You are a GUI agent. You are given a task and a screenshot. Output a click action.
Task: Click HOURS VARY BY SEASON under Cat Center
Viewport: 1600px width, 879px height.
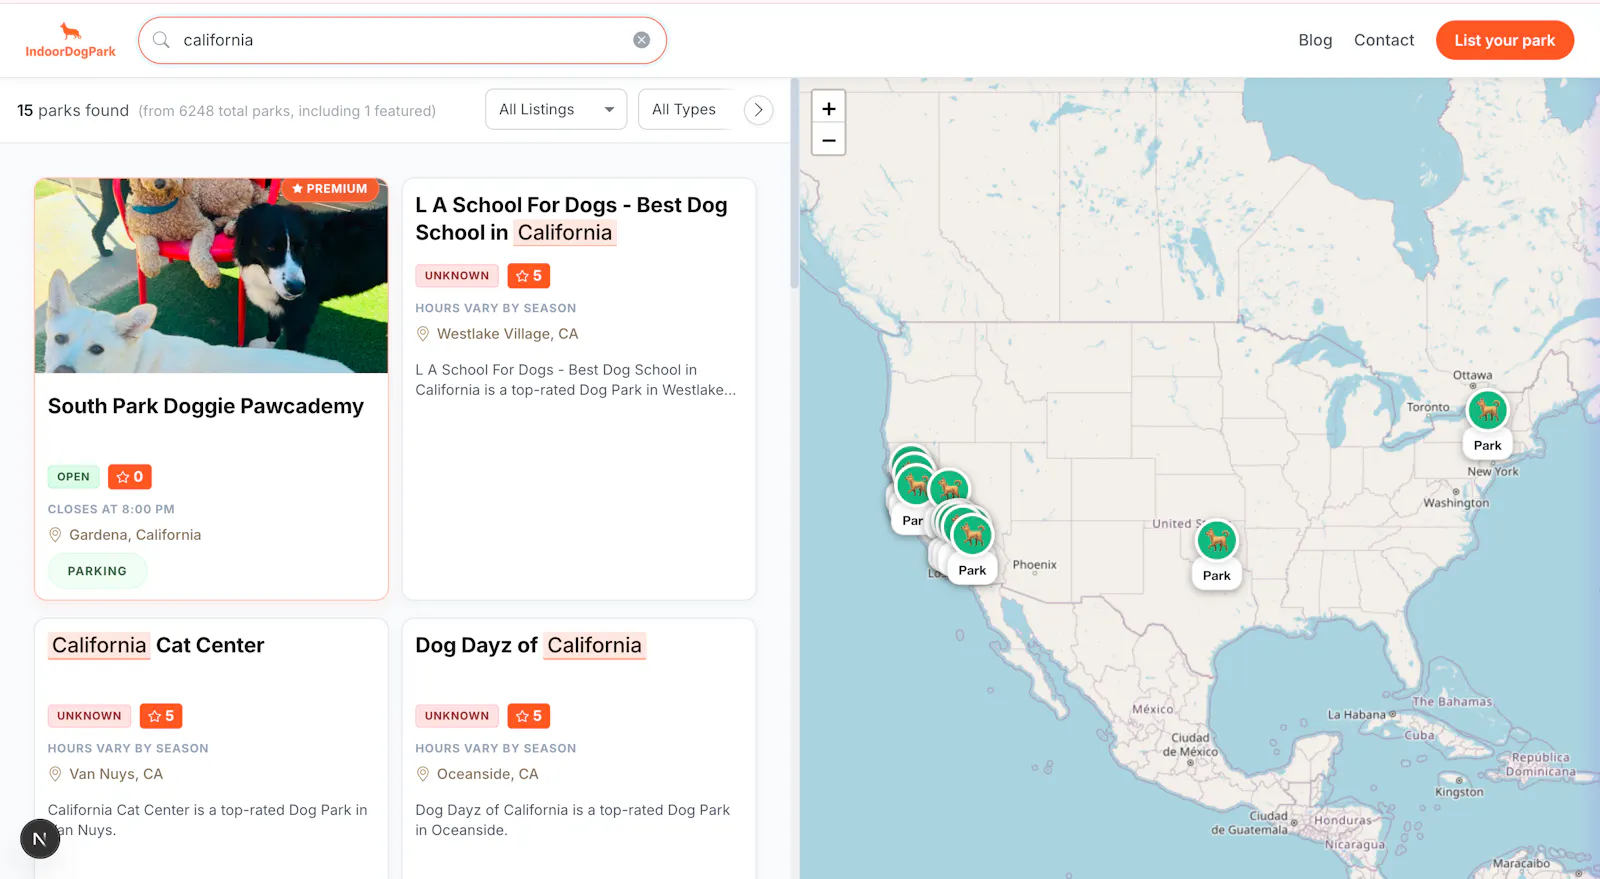point(128,748)
